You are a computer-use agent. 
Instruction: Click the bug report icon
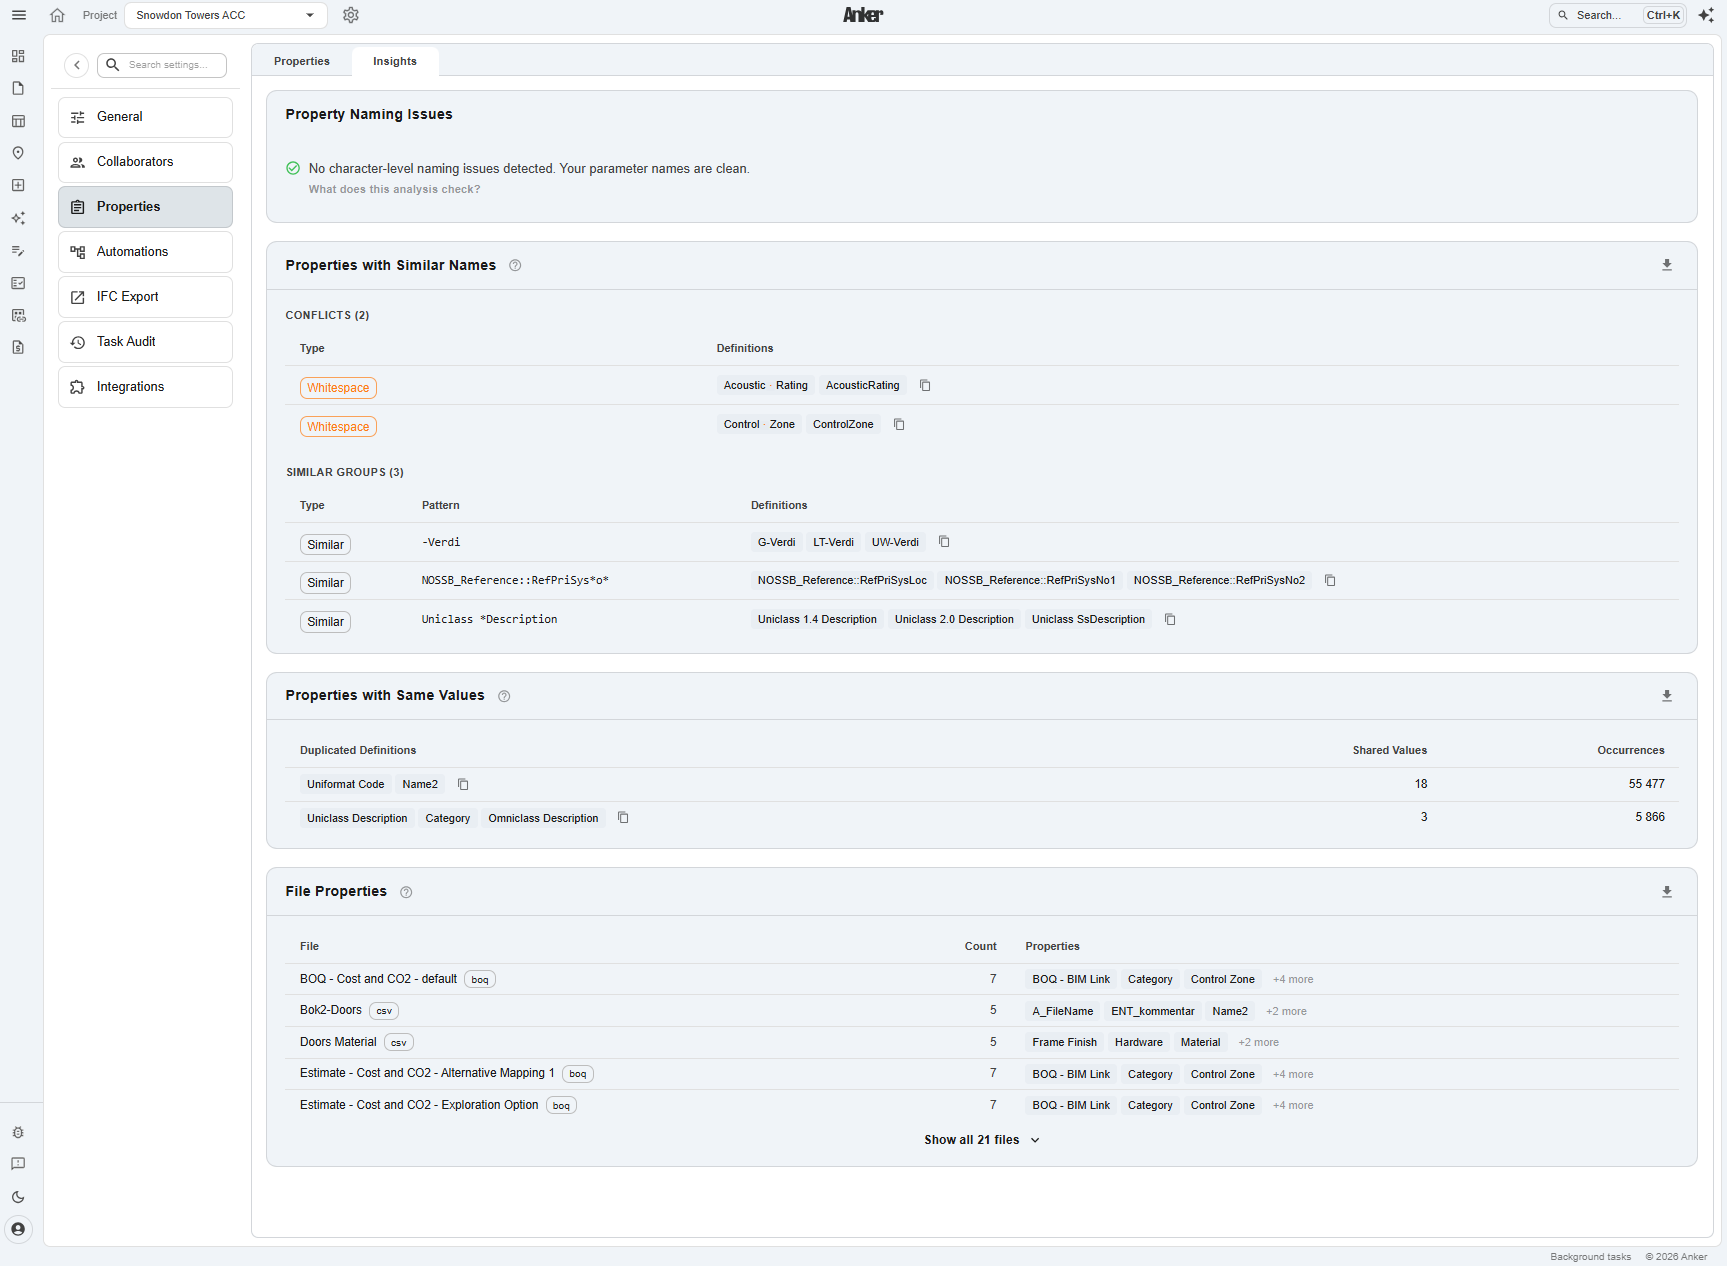click(x=18, y=1133)
